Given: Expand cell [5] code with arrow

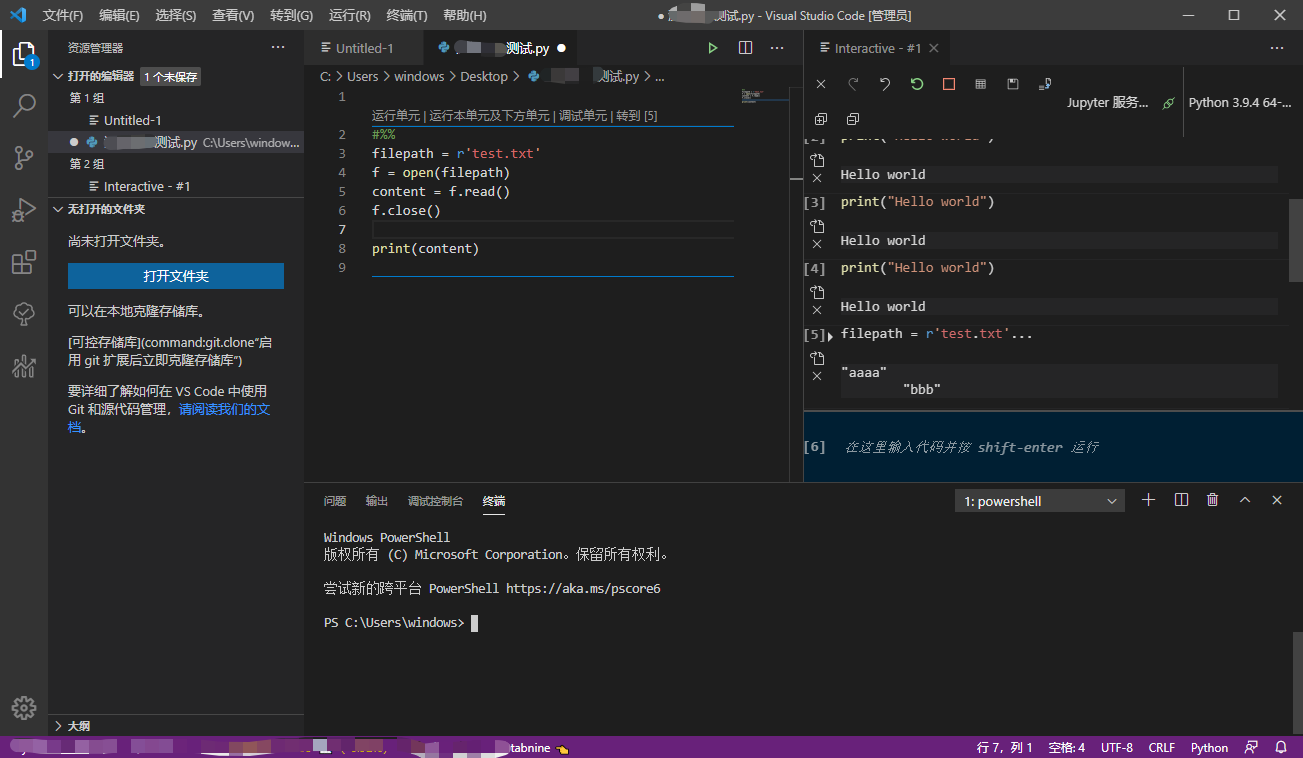Looking at the screenshot, I should (x=831, y=337).
